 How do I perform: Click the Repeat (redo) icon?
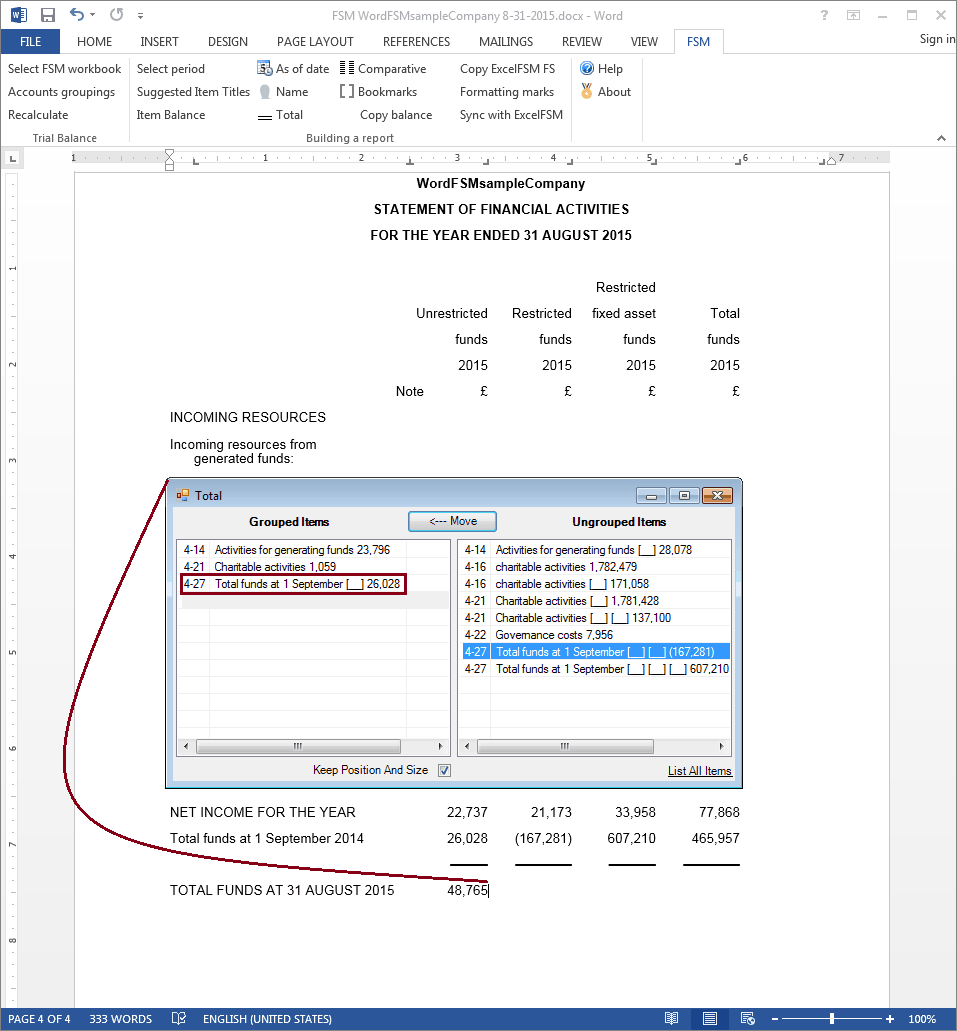(116, 14)
